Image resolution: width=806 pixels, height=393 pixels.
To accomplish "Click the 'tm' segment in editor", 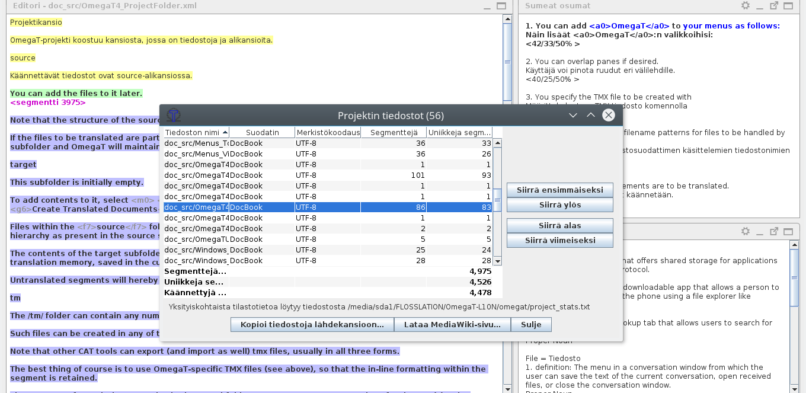I will pos(15,298).
